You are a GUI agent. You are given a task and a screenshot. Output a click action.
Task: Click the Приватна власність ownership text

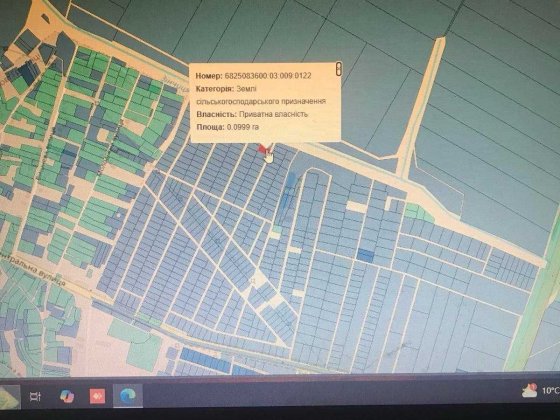point(274,114)
